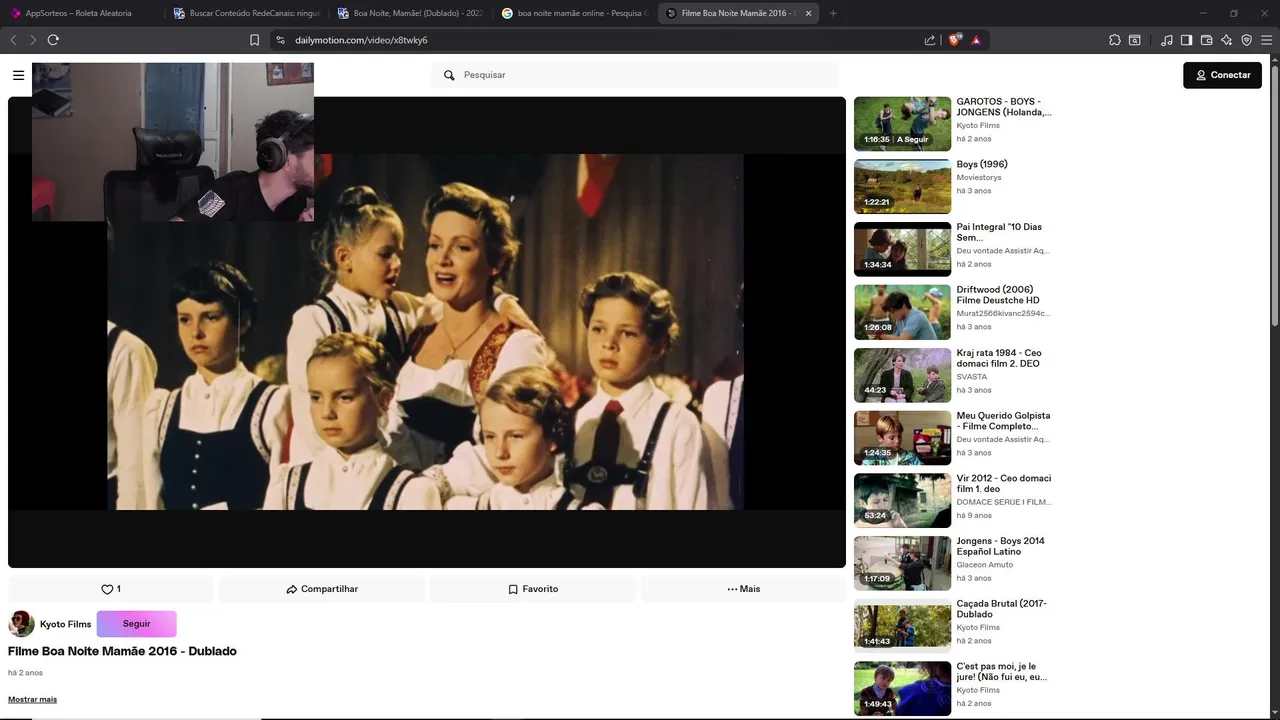Screen dimensions: 1280x720
Task: Go back with the browser back arrow
Action: [x=13, y=40]
